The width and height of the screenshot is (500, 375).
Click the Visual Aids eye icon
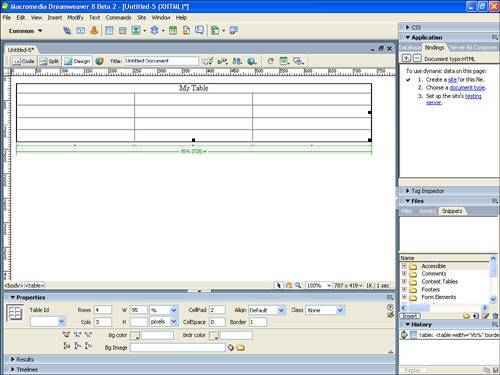[x=298, y=61]
